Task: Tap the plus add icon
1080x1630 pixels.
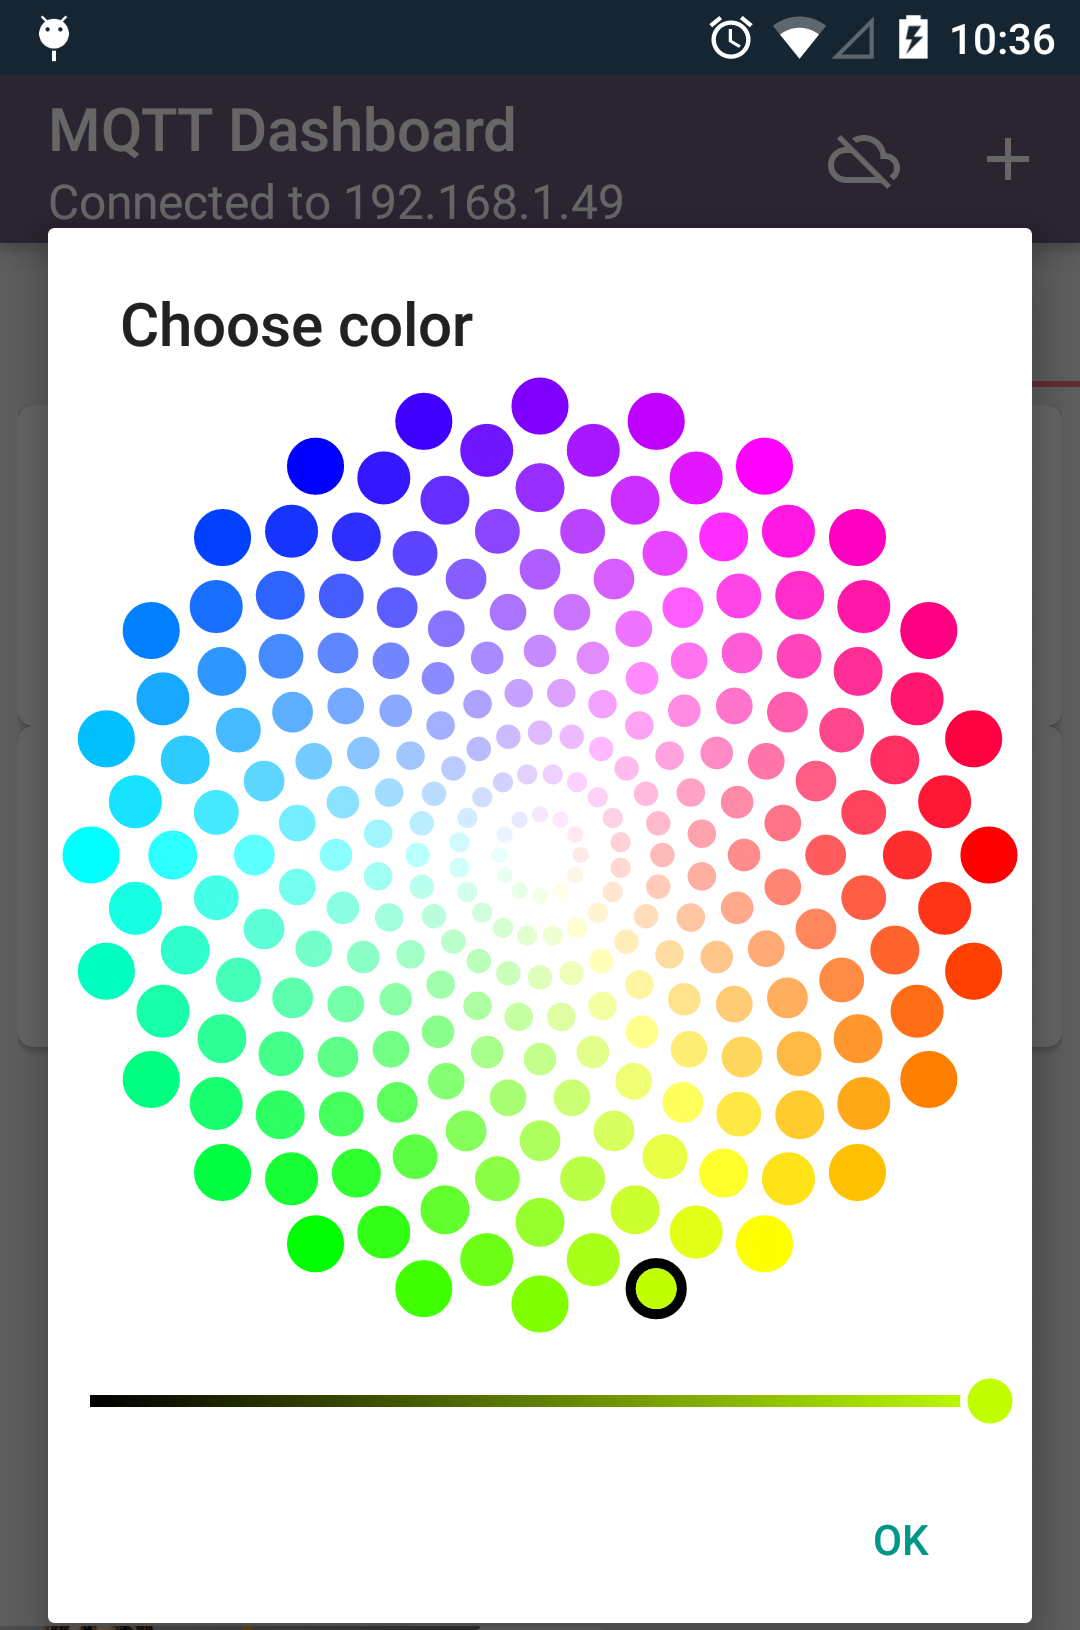Action: 1007,160
